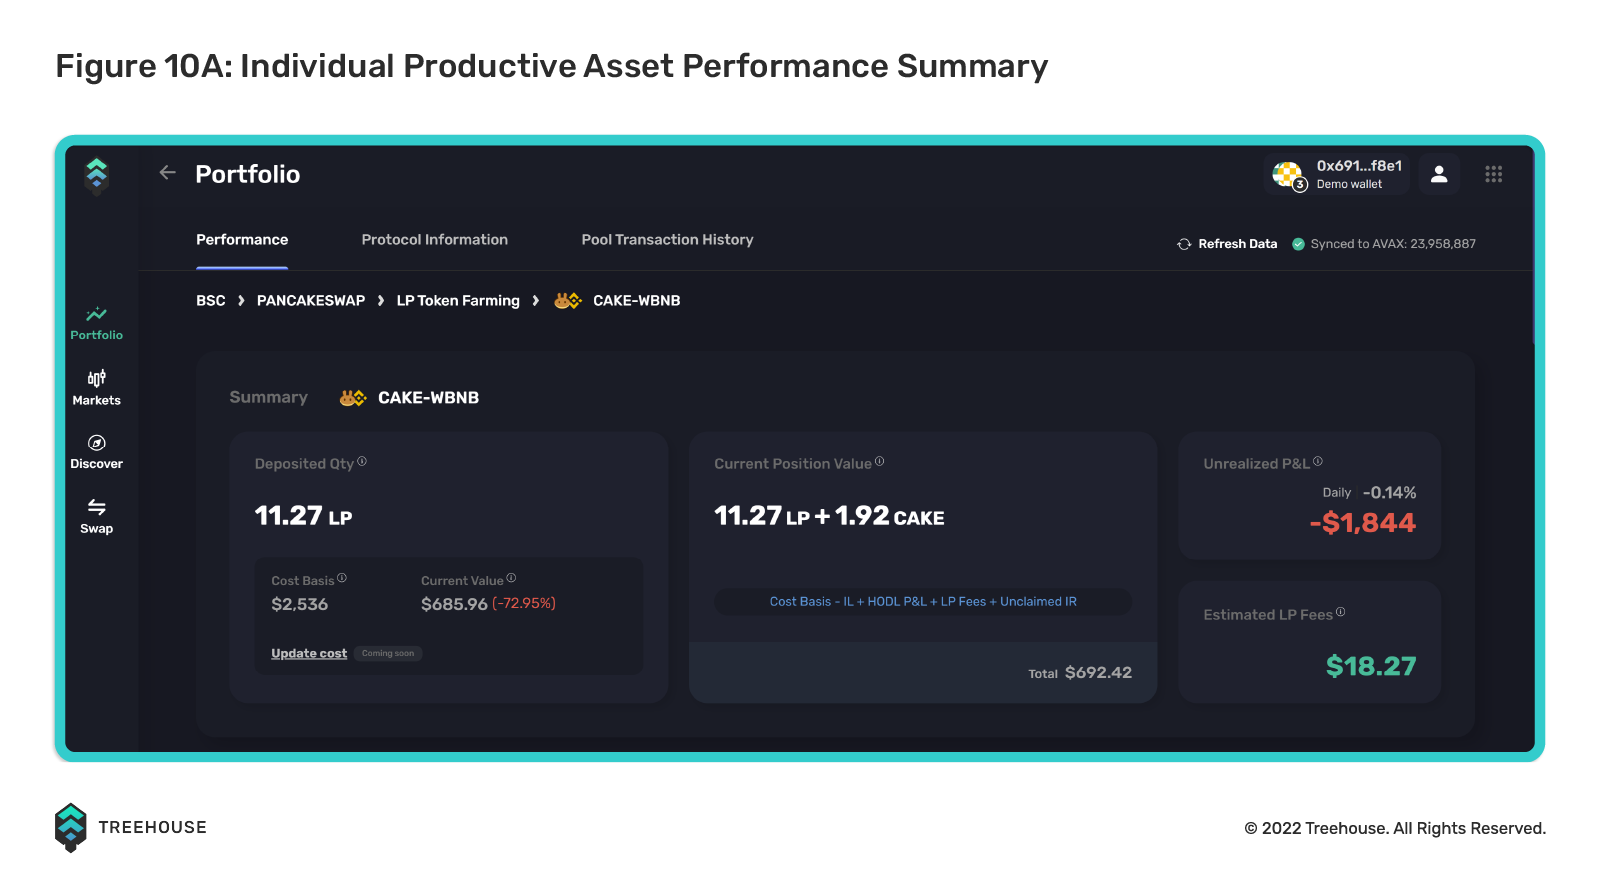Screen dimensions: 1600x894
Task: Click the CAKE-WBNB breadcrumb entry
Action: (x=636, y=301)
